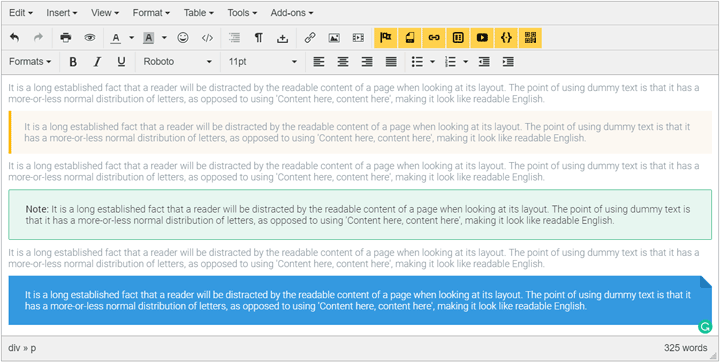Open the Tools menu
The width and height of the screenshot is (720, 362).
coord(242,13)
